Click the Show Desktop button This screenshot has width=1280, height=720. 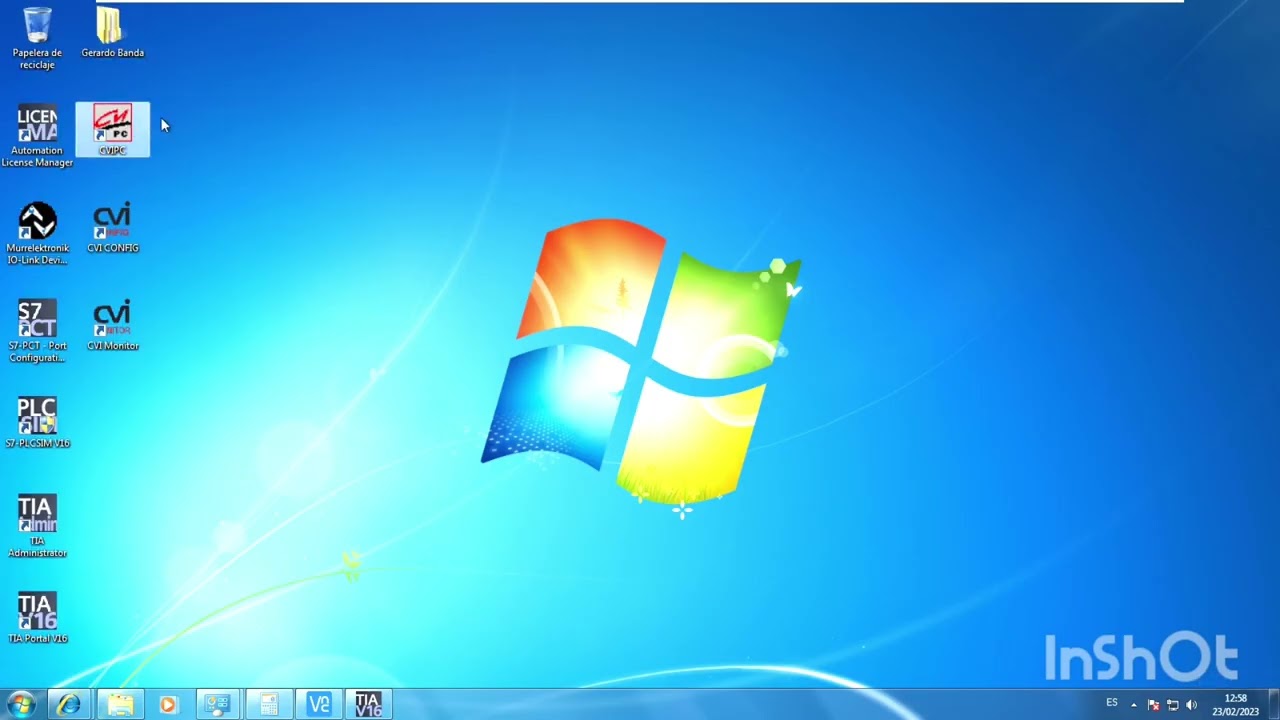point(1273,705)
